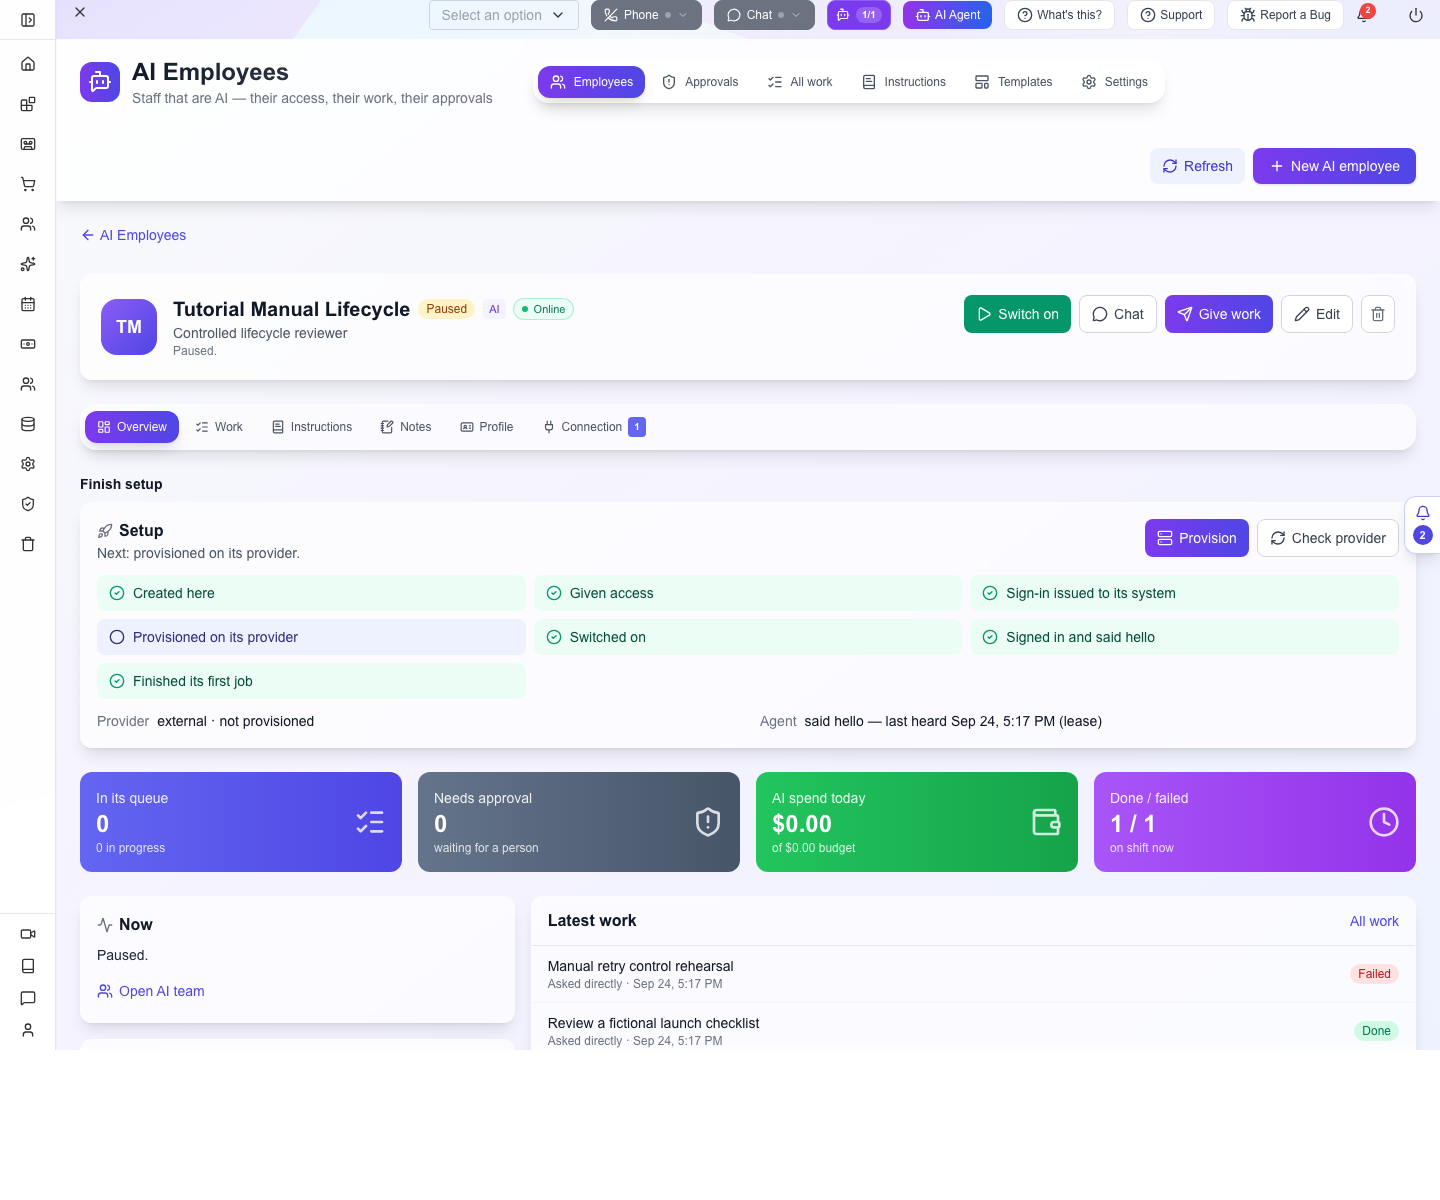Open the All work link

point(1374,921)
